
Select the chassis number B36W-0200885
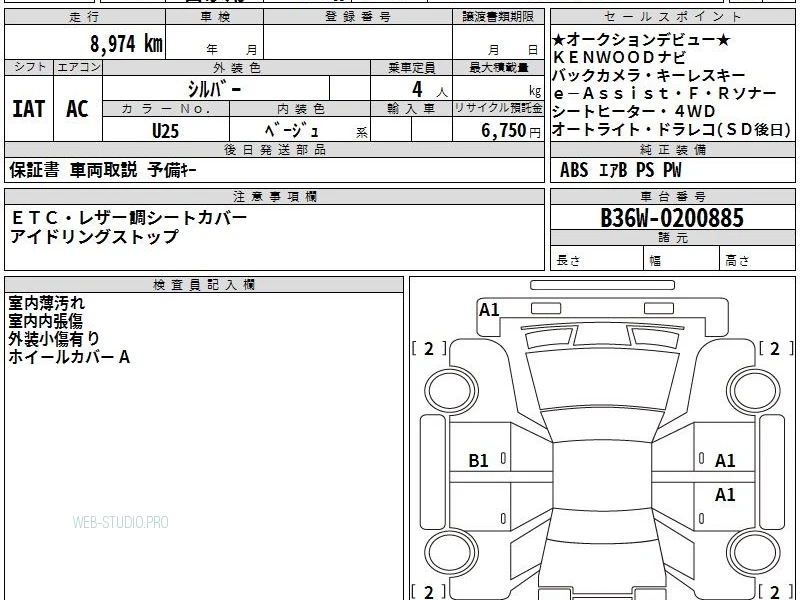point(672,218)
